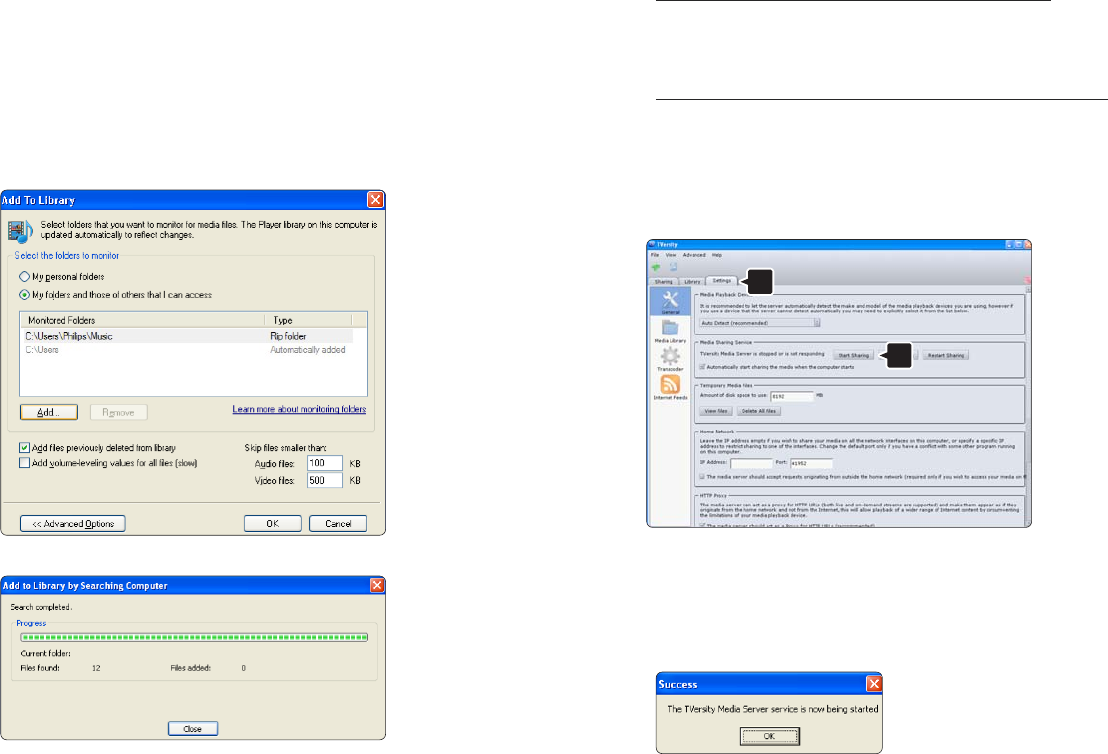
Task: Click the greyed Remove folder button
Action: [119, 412]
